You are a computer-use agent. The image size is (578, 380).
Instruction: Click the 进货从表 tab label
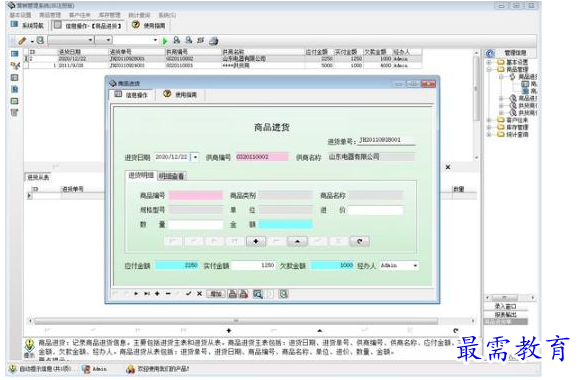38,177
